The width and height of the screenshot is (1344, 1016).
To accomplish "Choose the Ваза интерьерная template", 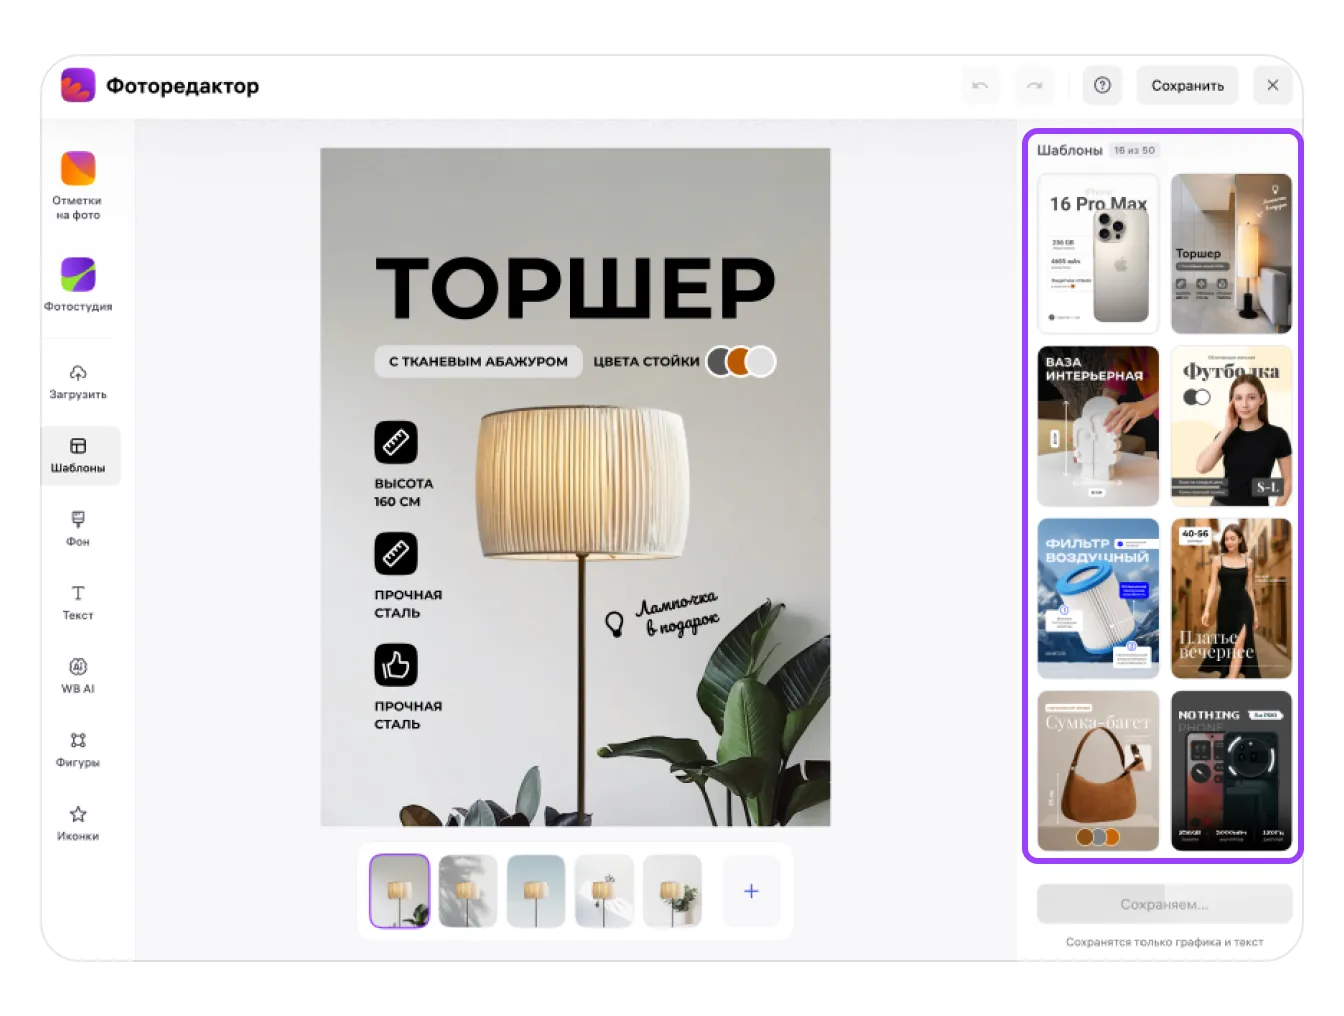I will pos(1098,426).
